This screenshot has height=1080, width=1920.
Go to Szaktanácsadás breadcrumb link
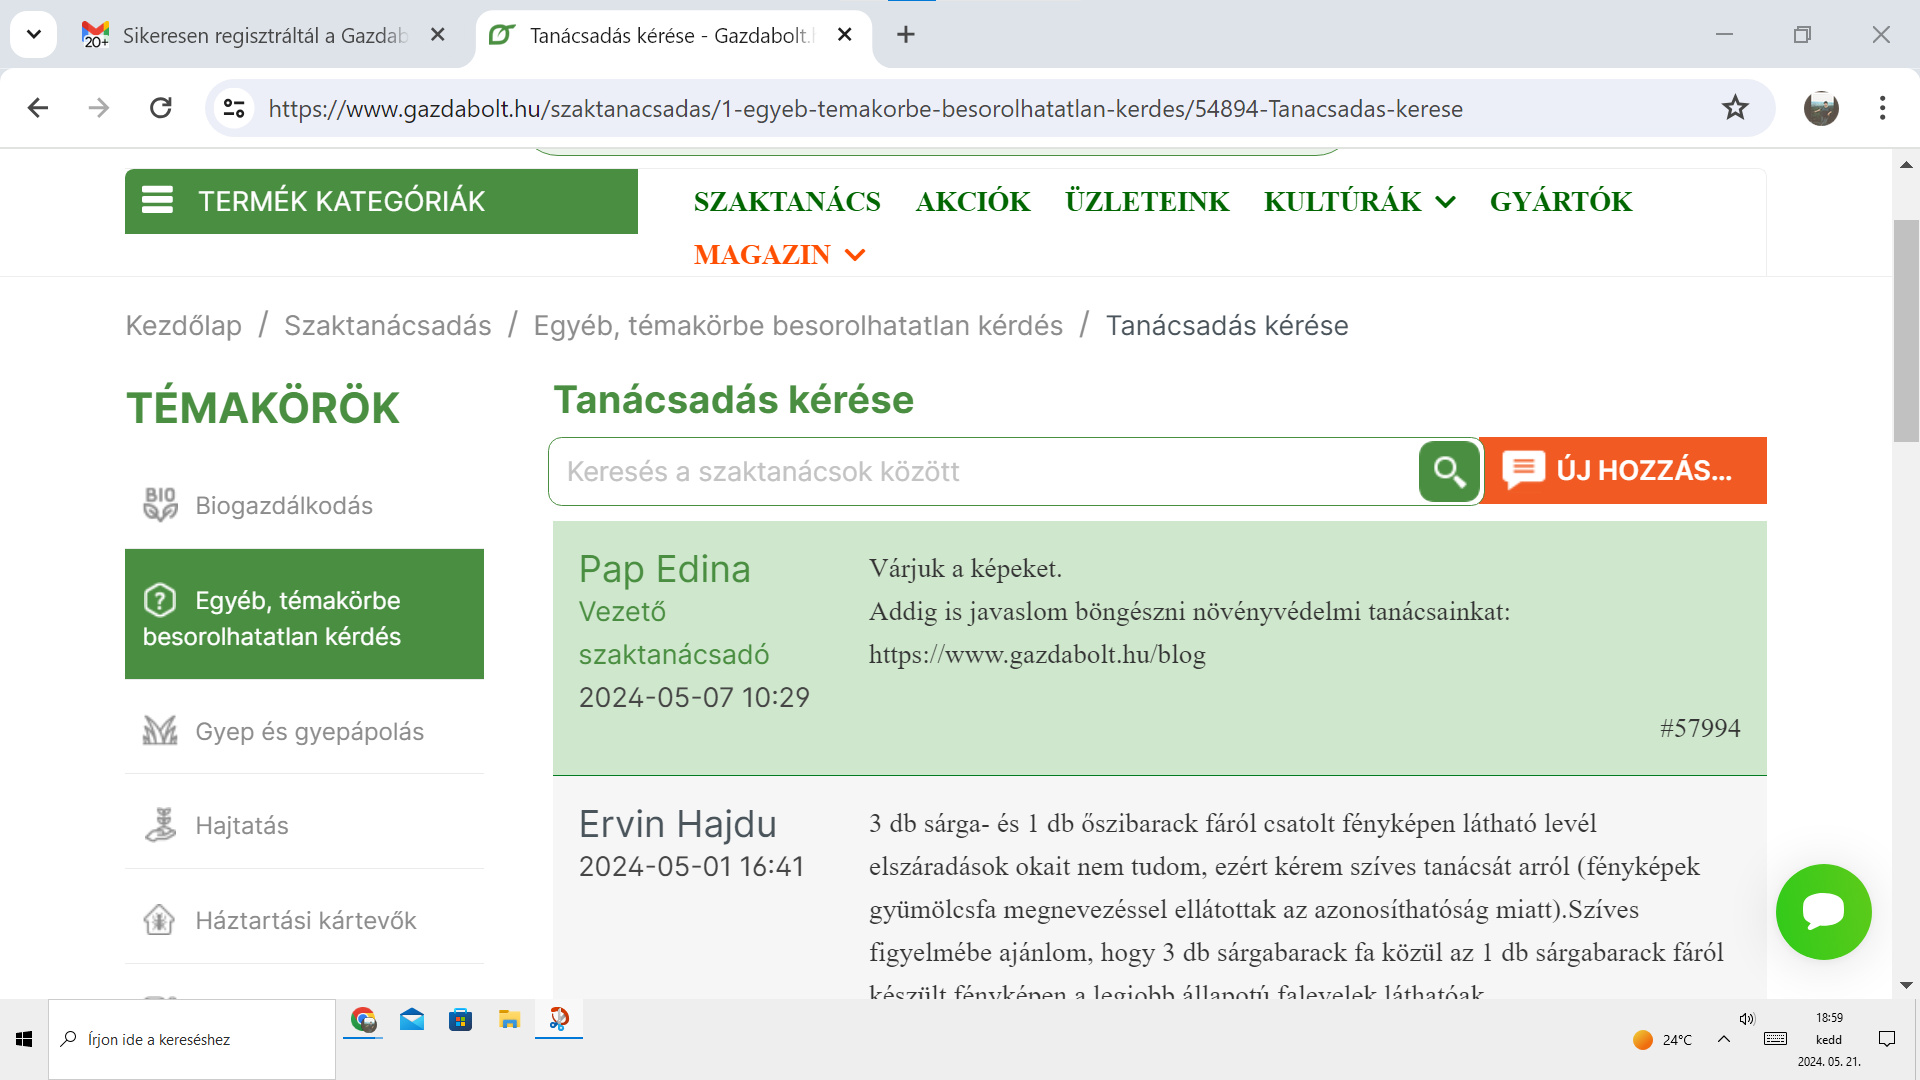[387, 326]
